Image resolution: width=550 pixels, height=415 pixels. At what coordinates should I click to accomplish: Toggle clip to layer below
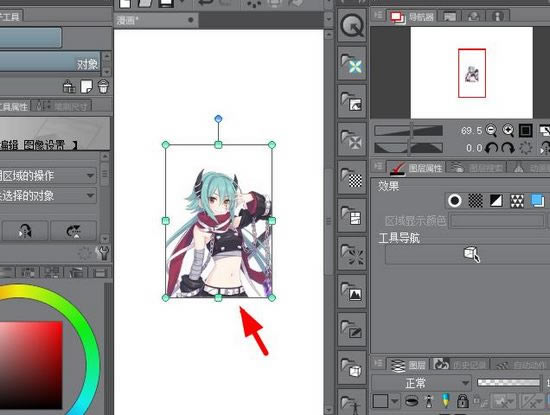tap(411, 401)
